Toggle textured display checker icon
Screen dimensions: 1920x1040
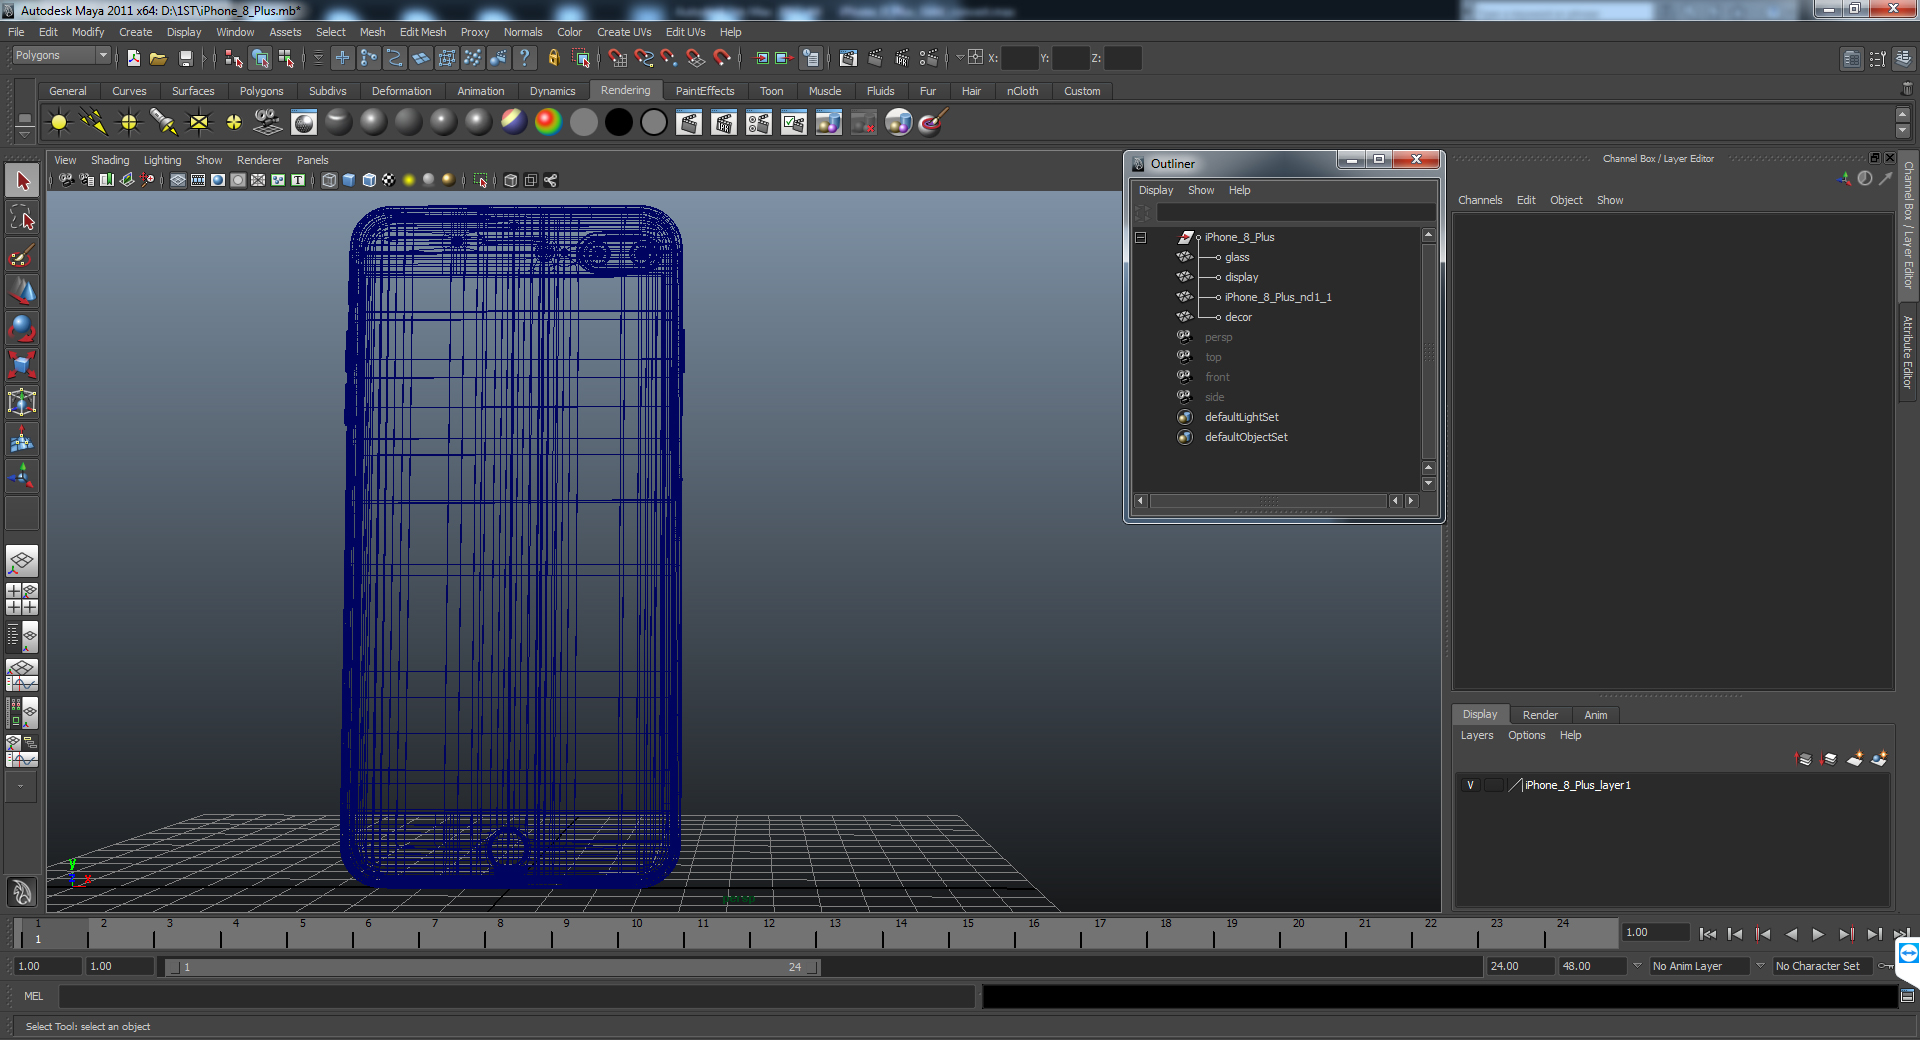pos(389,180)
